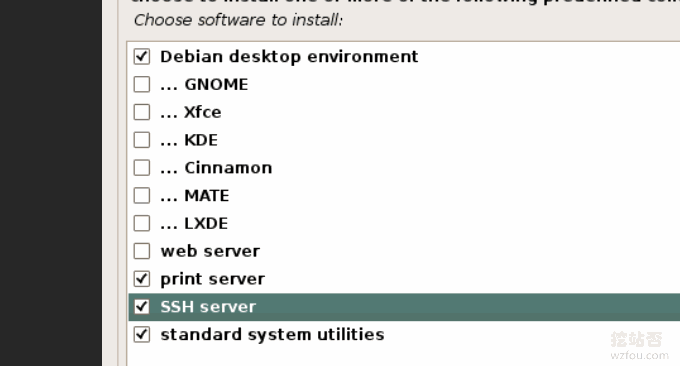Check the KDE option box
Image resolution: width=680 pixels, height=366 pixels.
[142, 140]
